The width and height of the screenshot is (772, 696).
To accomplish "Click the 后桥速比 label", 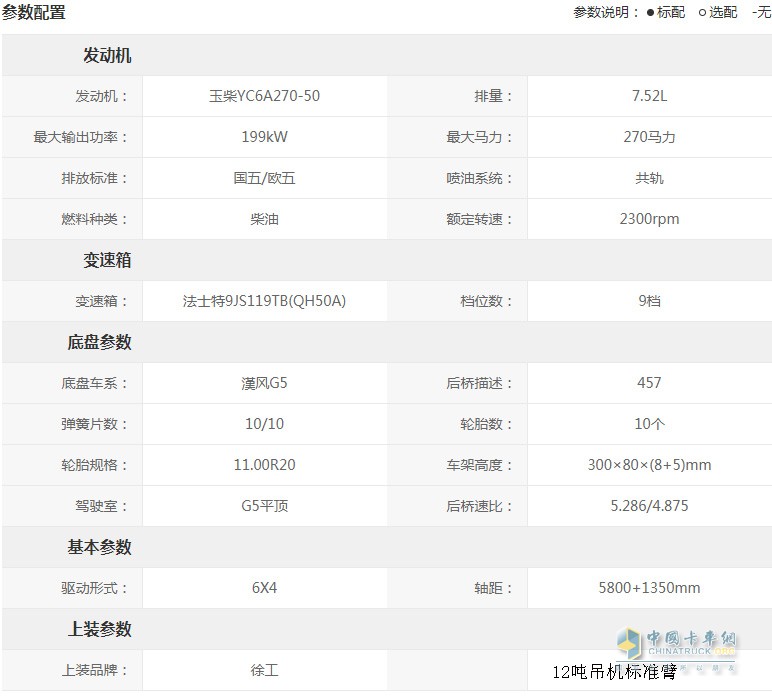I will 479,506.
